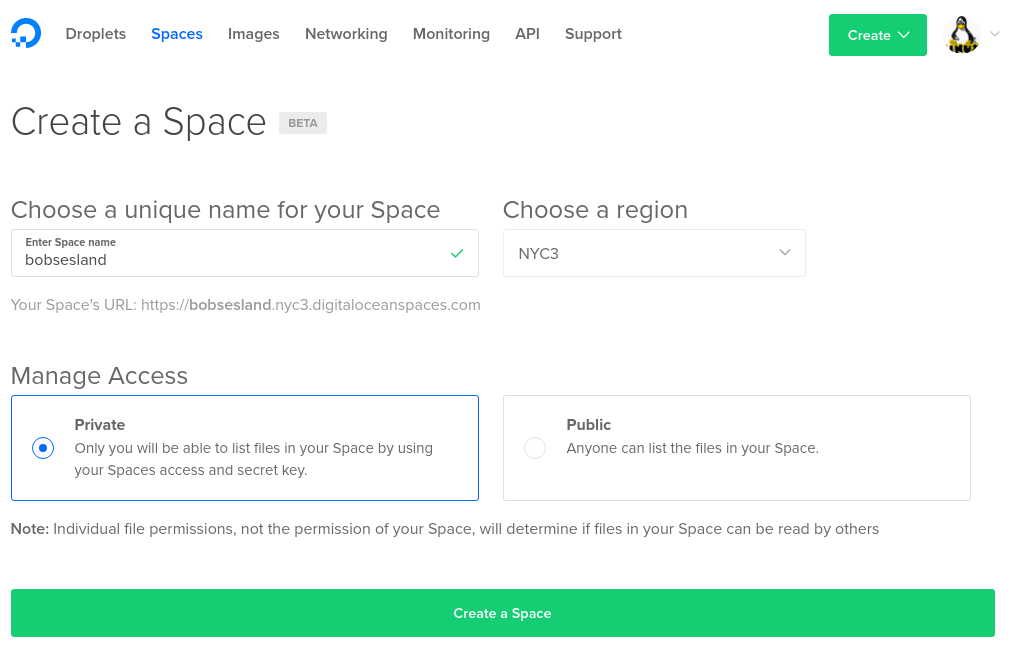Click the 'Anyone can list the files' description
The height and width of the screenshot is (651, 1016).
coord(693,448)
